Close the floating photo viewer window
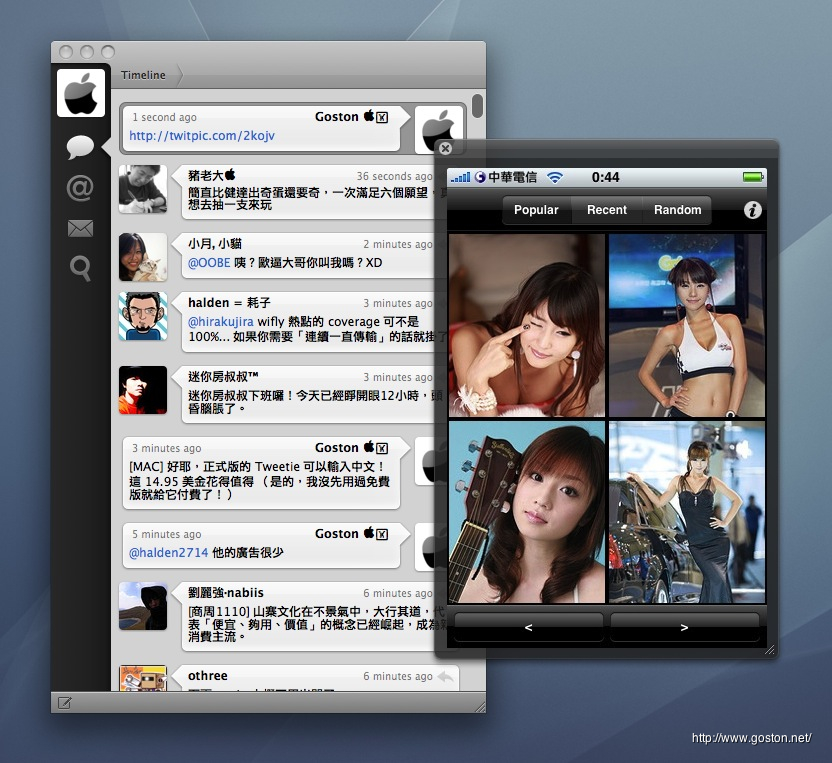832x763 pixels. [445, 149]
